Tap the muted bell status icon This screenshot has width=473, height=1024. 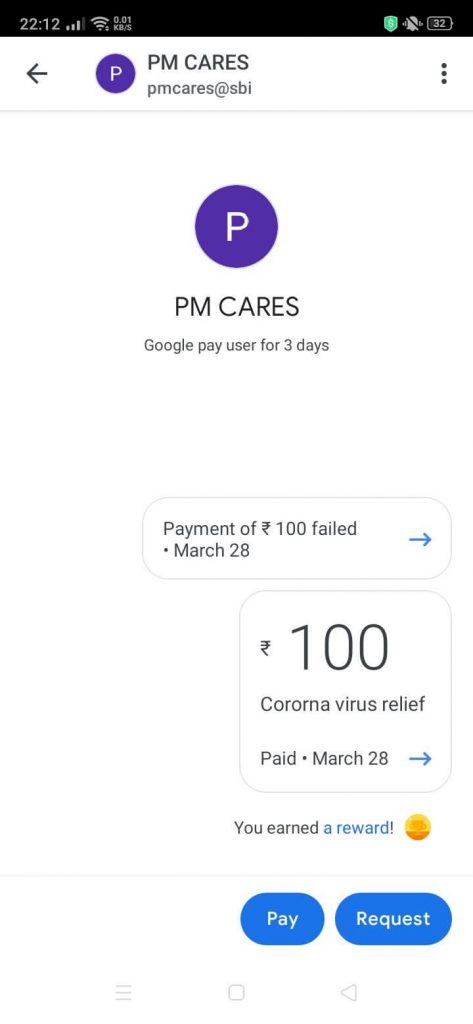tap(414, 24)
